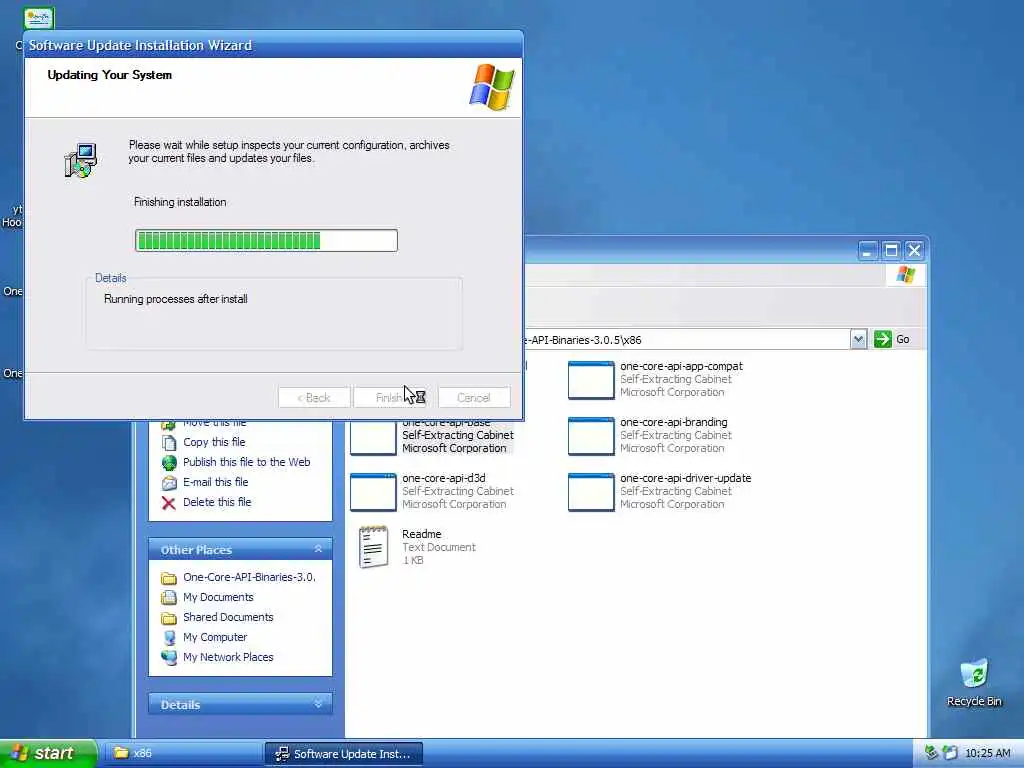This screenshot has height=768, width=1024.
Task: Click the My Documents icon in Other Places
Action: point(169,598)
